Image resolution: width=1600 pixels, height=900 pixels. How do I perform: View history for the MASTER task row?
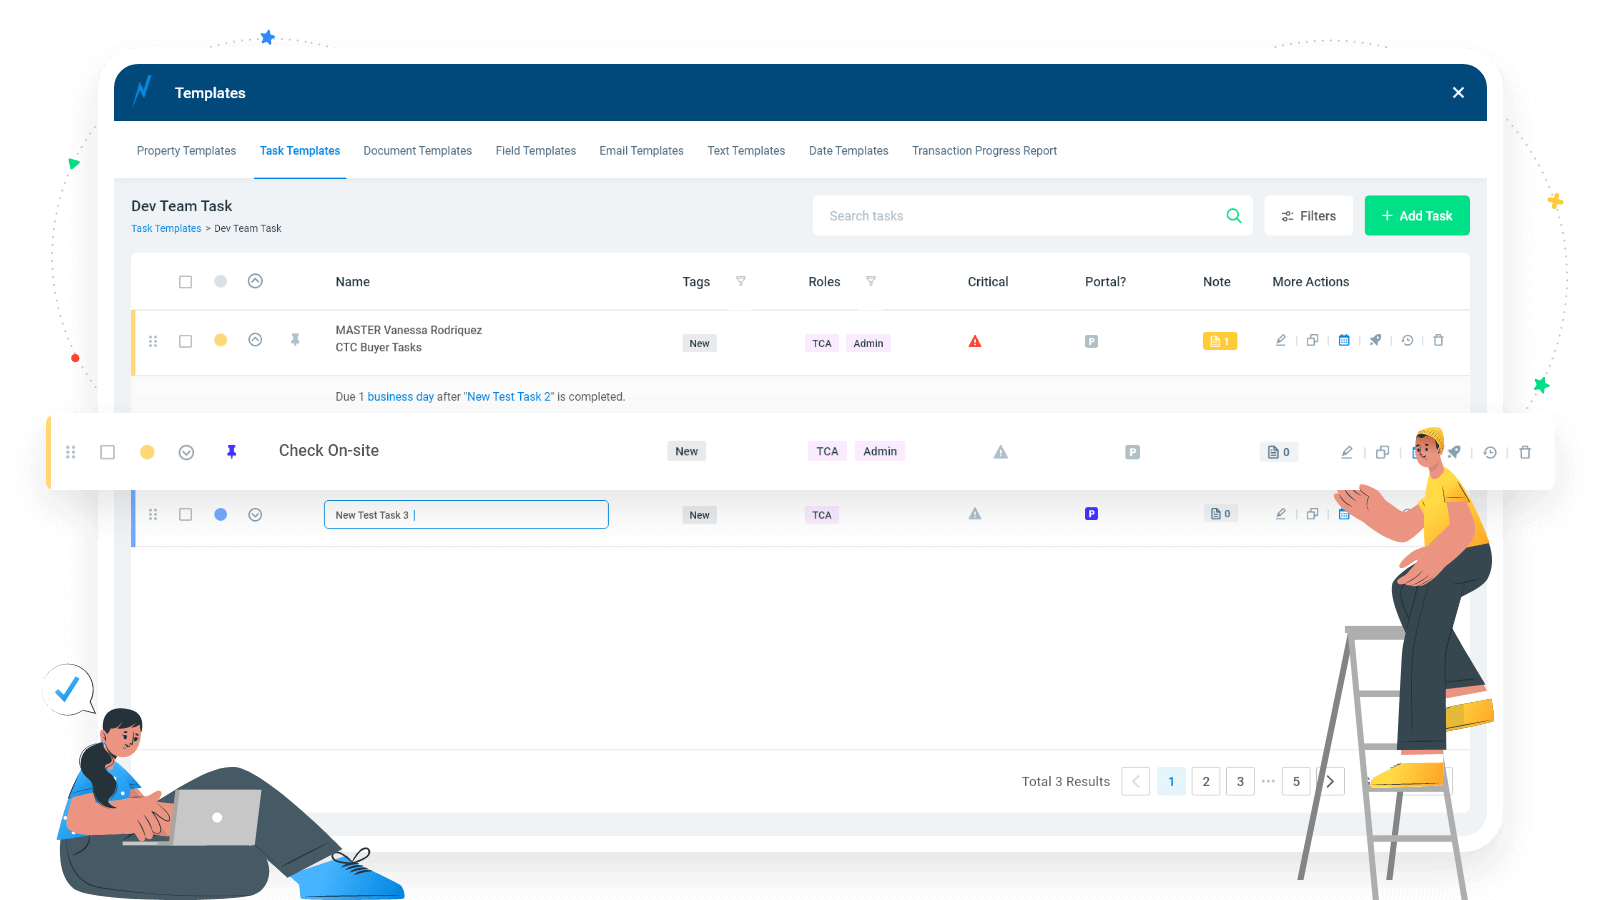click(x=1407, y=340)
